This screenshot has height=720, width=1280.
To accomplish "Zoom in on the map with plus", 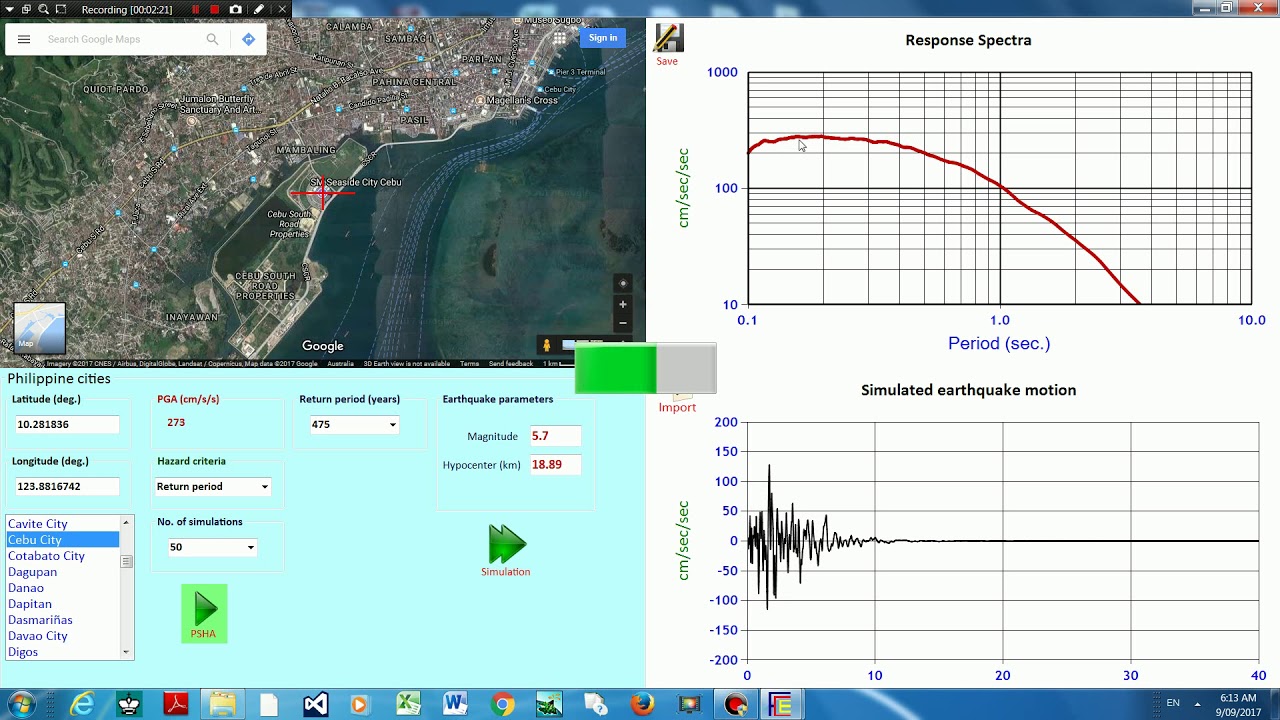I will pos(622,304).
